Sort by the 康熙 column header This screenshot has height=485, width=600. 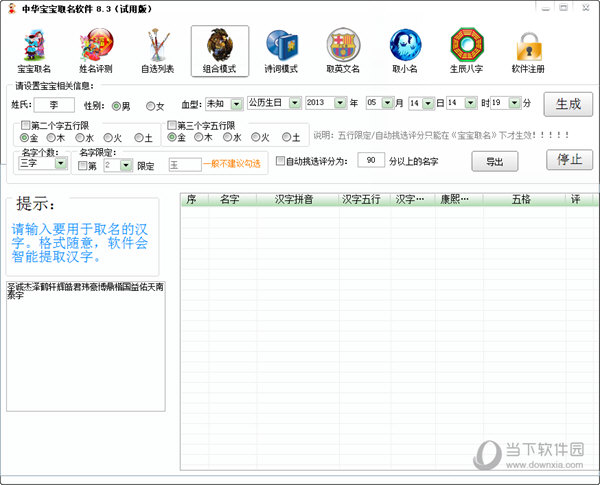459,199
